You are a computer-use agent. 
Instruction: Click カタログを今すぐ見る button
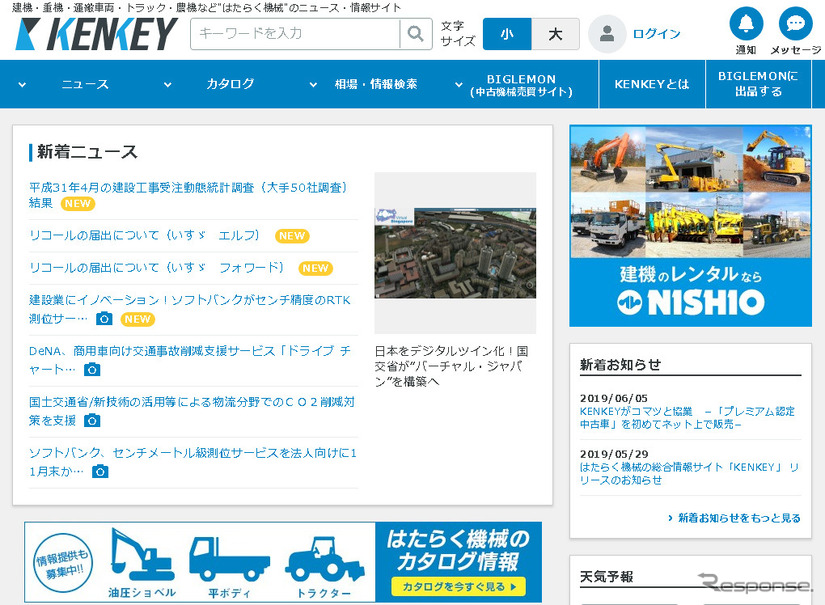[x=458, y=587]
